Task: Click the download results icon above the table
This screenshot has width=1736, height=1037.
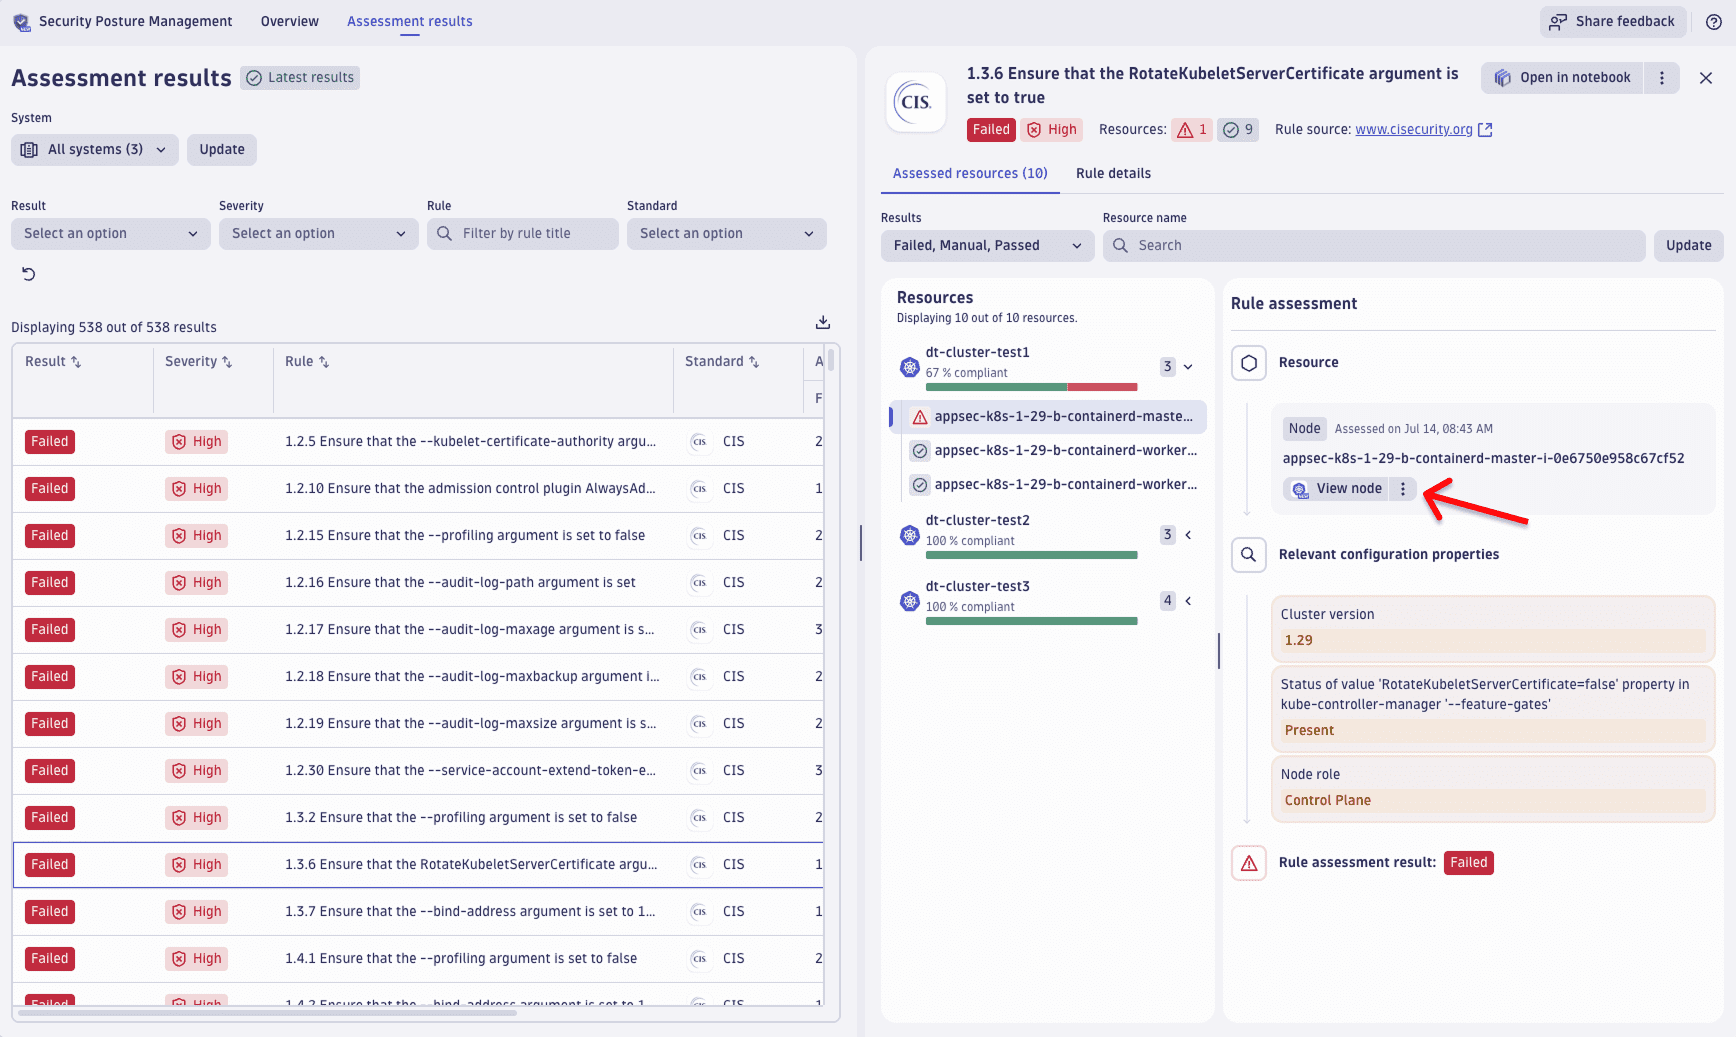Action: pos(823,322)
